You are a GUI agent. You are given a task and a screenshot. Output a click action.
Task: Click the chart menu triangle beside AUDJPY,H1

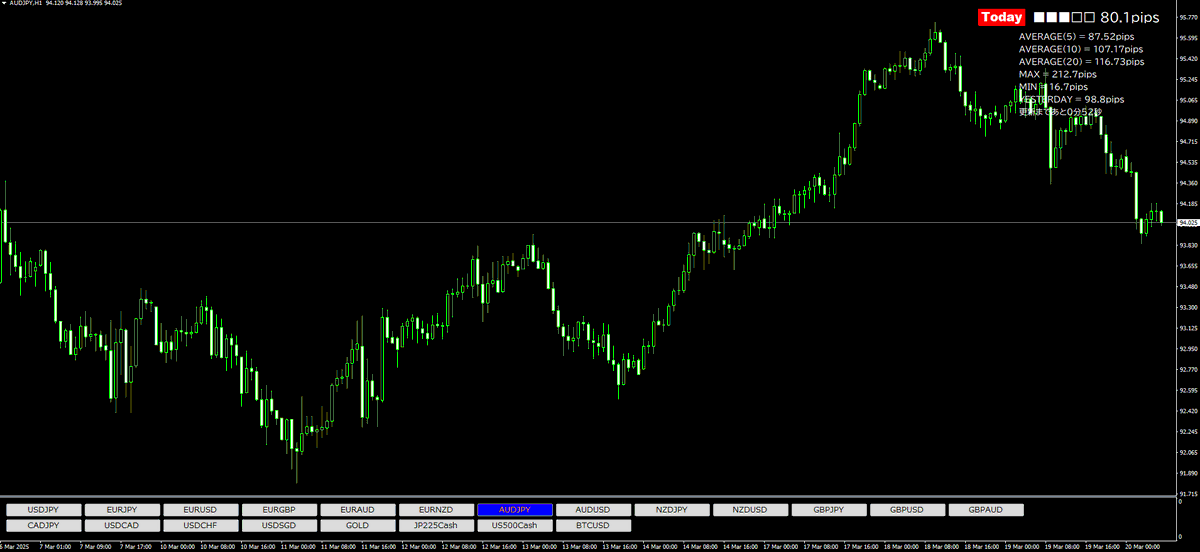5,3
